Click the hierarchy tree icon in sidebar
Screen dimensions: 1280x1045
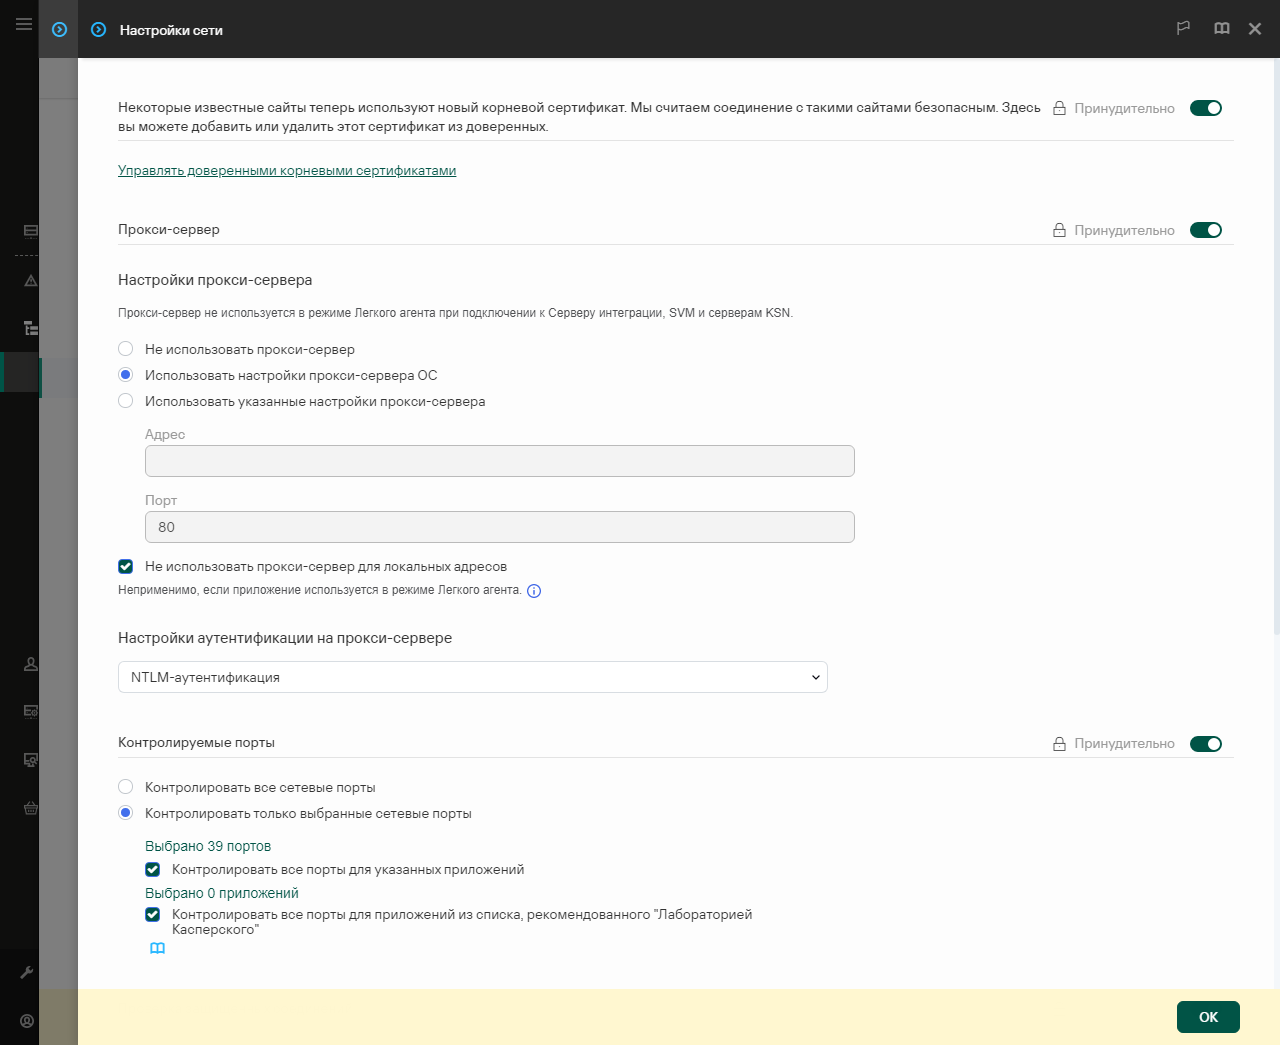tap(31, 328)
